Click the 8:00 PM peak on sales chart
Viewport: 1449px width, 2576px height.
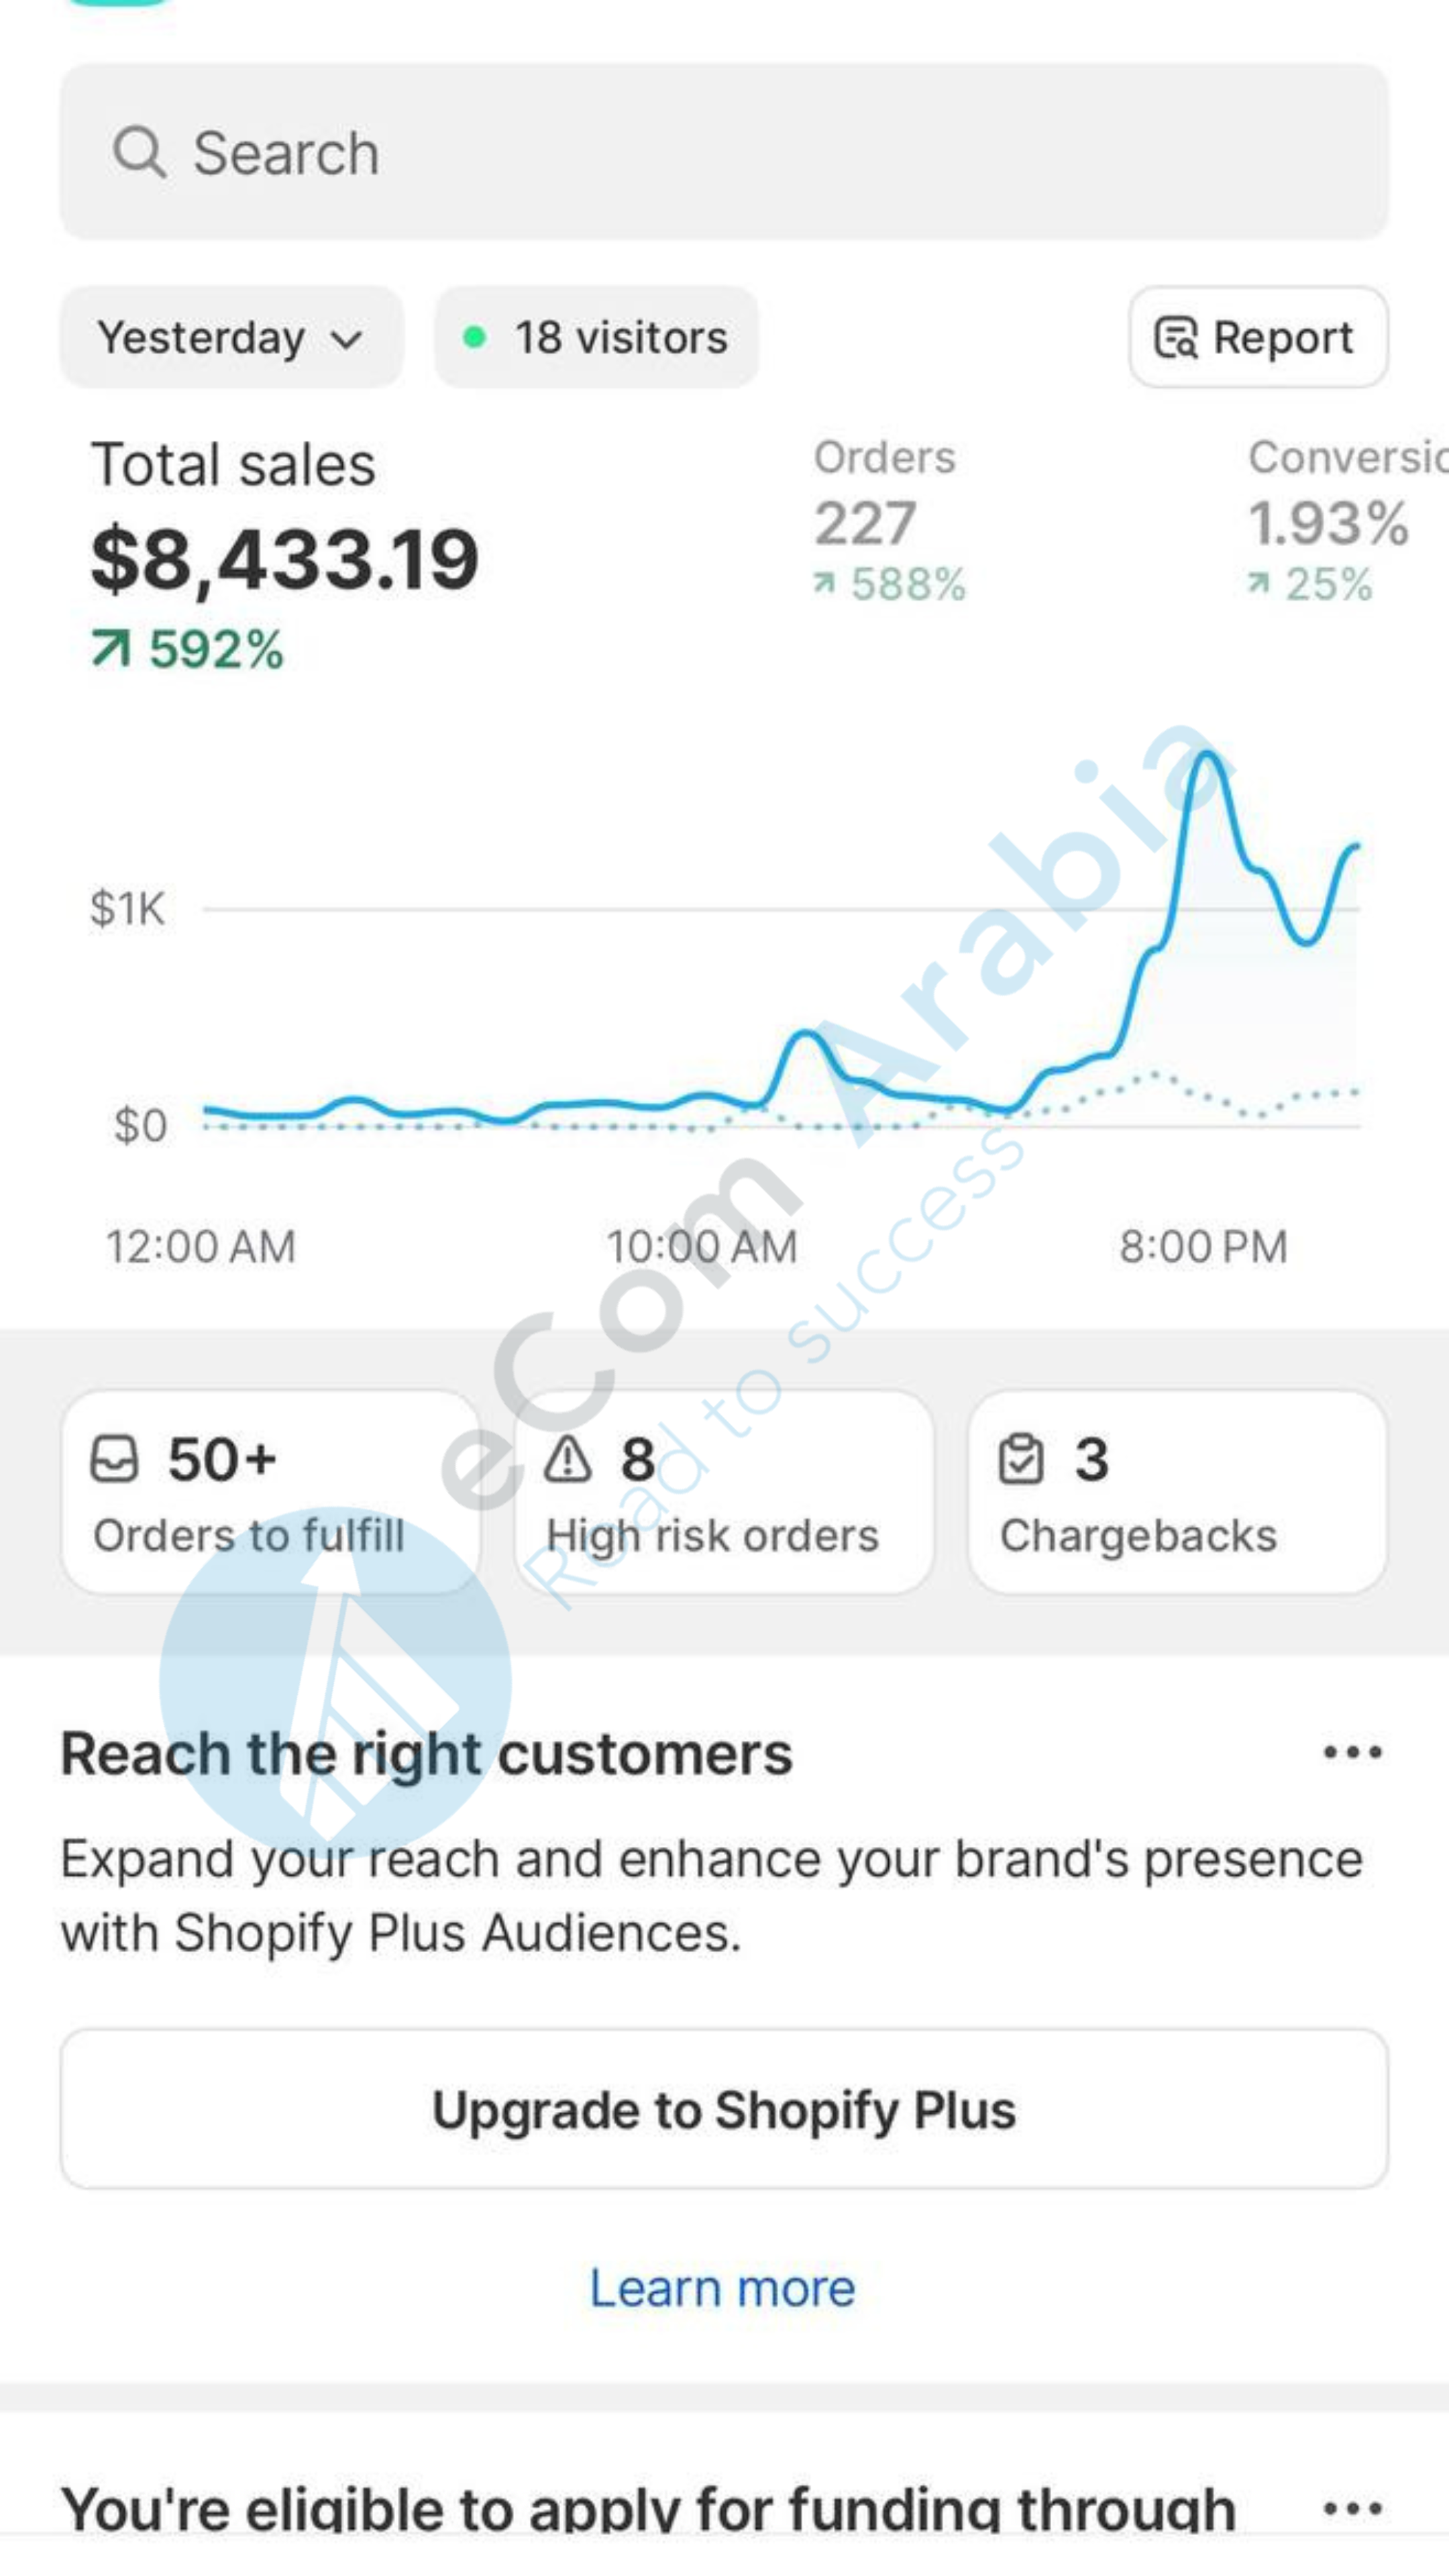pos(1208,756)
